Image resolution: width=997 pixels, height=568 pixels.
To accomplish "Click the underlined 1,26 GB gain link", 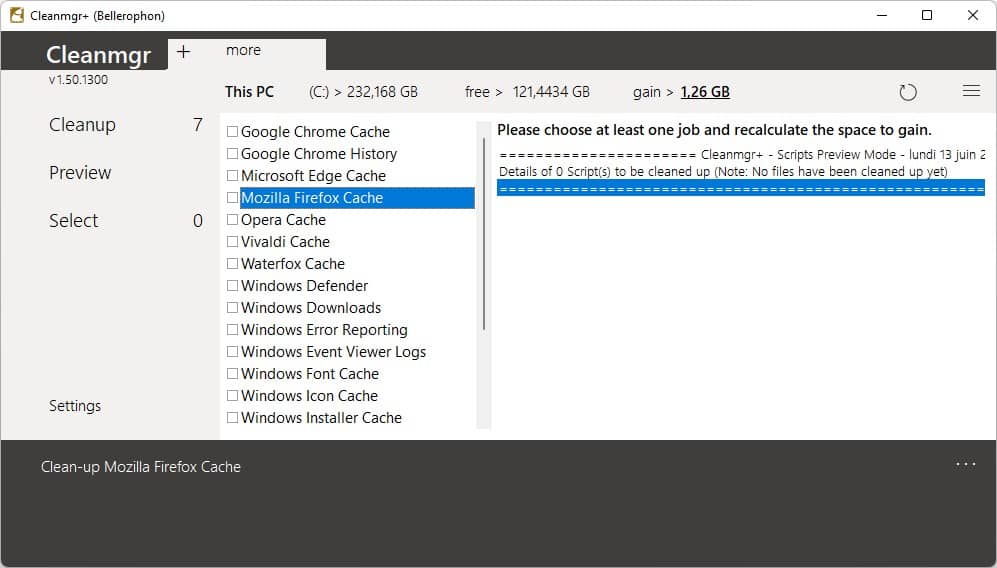I will click(x=705, y=92).
